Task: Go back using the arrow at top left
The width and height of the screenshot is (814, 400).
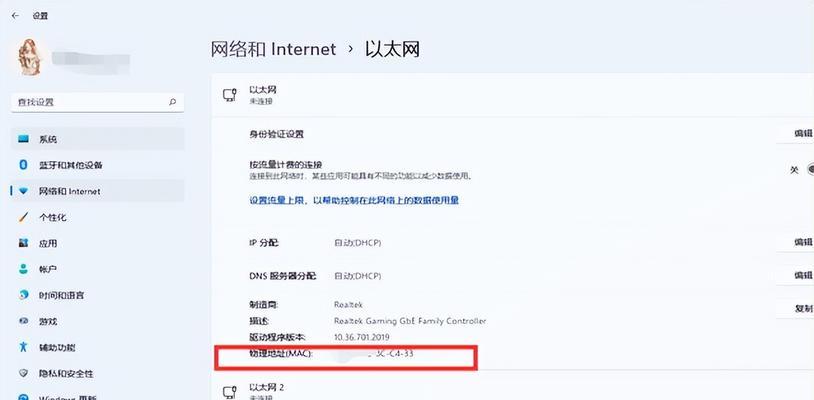Action: tap(16, 16)
